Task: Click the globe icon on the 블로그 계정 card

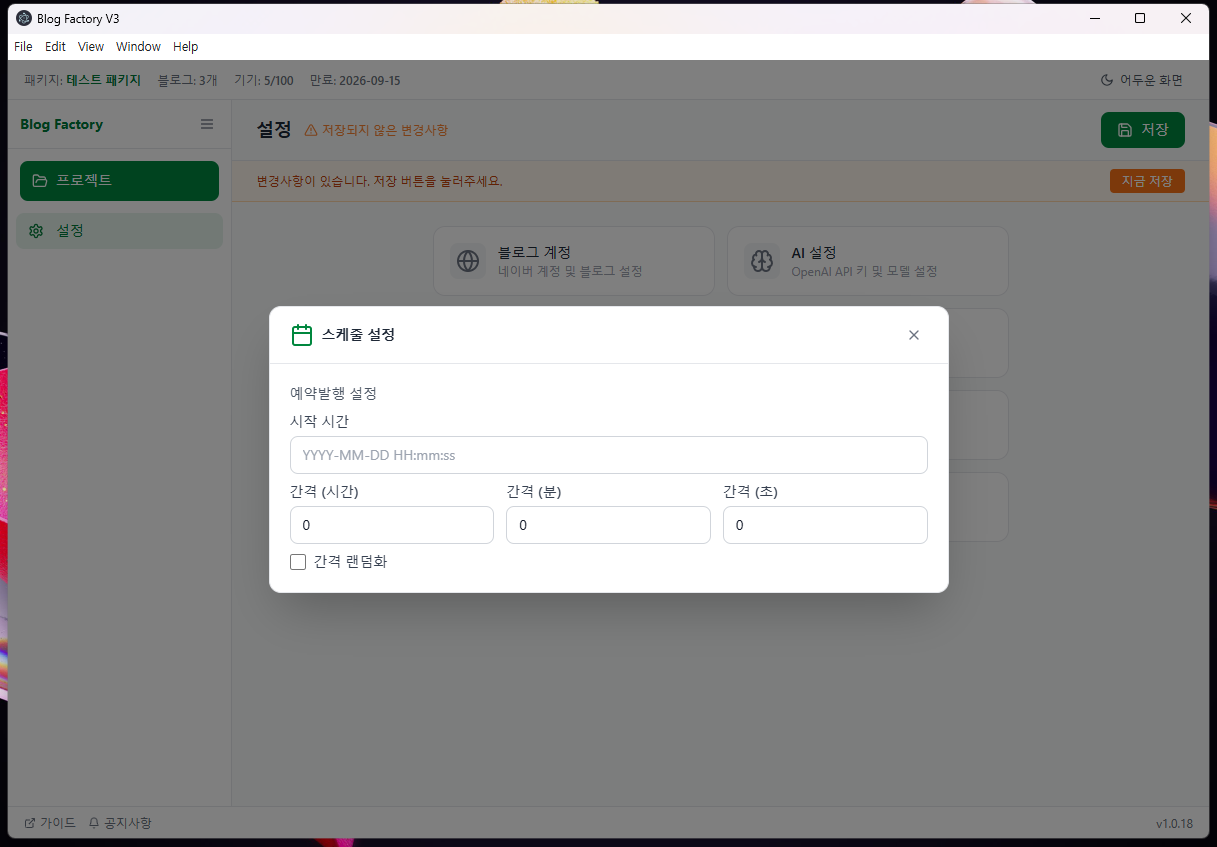Action: tap(468, 260)
